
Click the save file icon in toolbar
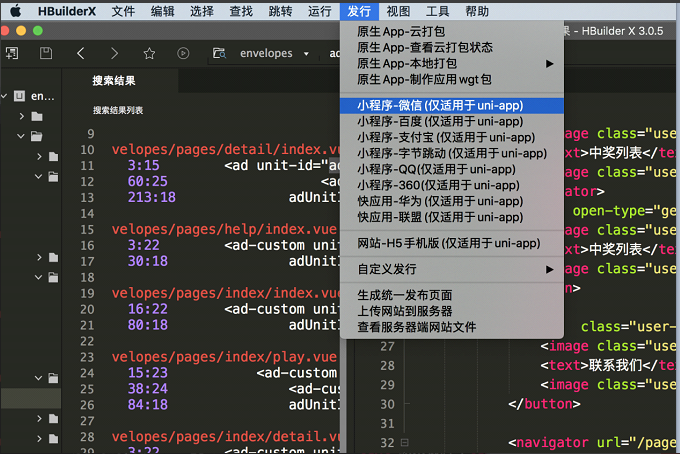click(x=46, y=53)
